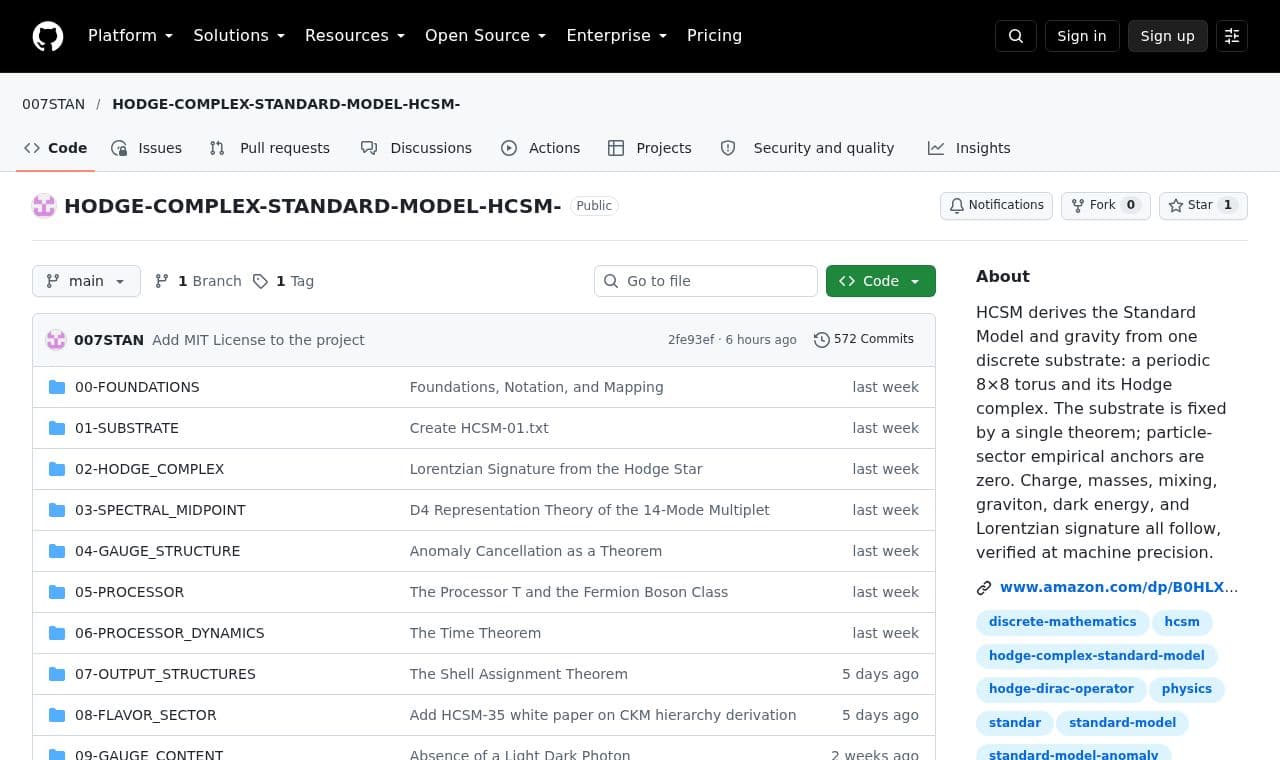Viewport: 1280px width, 760px height.
Task: Expand the Open Source menu
Action: click(x=486, y=36)
